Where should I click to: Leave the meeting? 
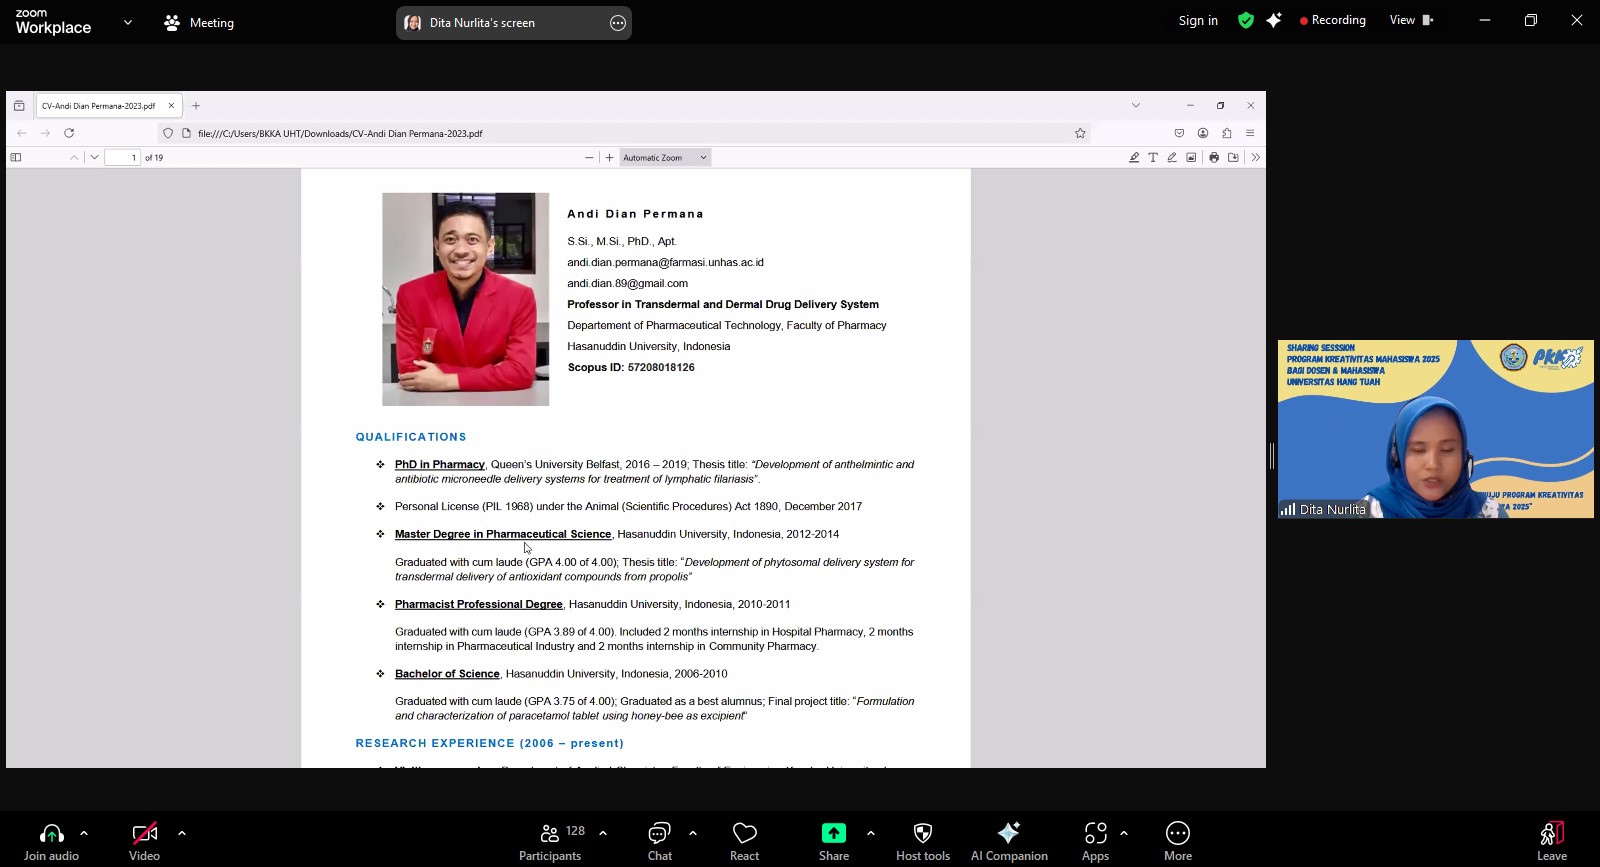click(x=1551, y=834)
